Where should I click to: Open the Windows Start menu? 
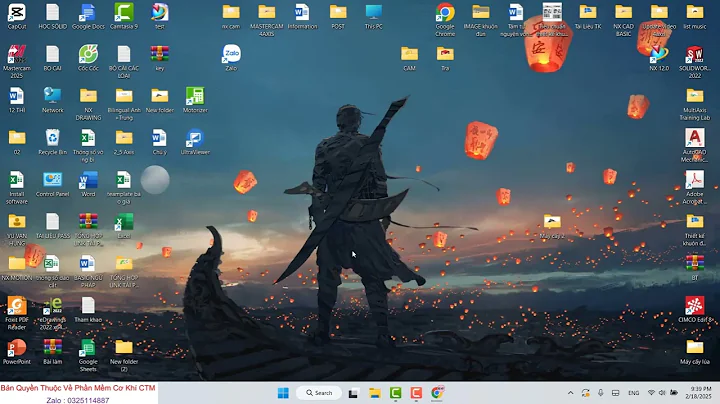pos(283,393)
